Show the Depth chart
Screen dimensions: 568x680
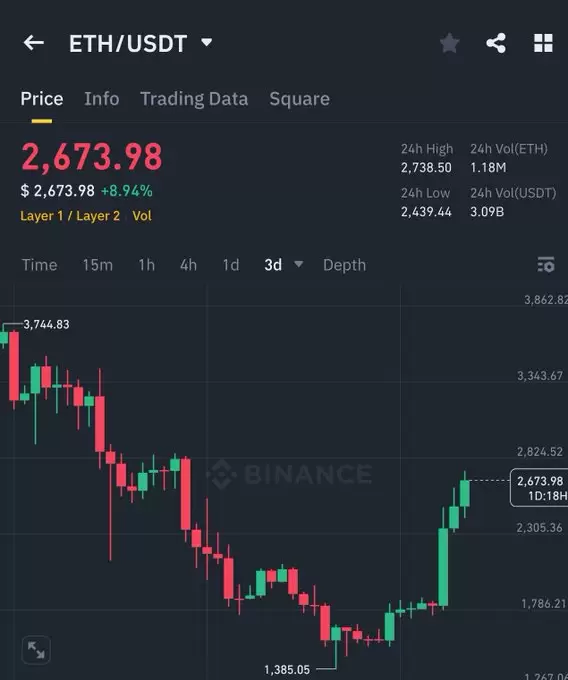[344, 265]
